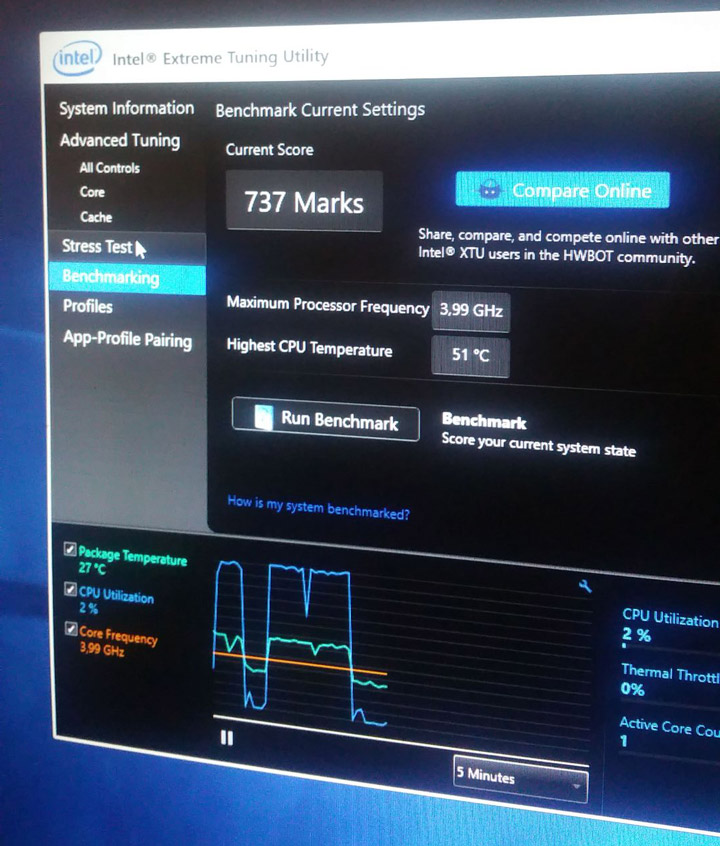This screenshot has width=720, height=846.
Task: Click the Compare Online button
Action: (x=562, y=190)
